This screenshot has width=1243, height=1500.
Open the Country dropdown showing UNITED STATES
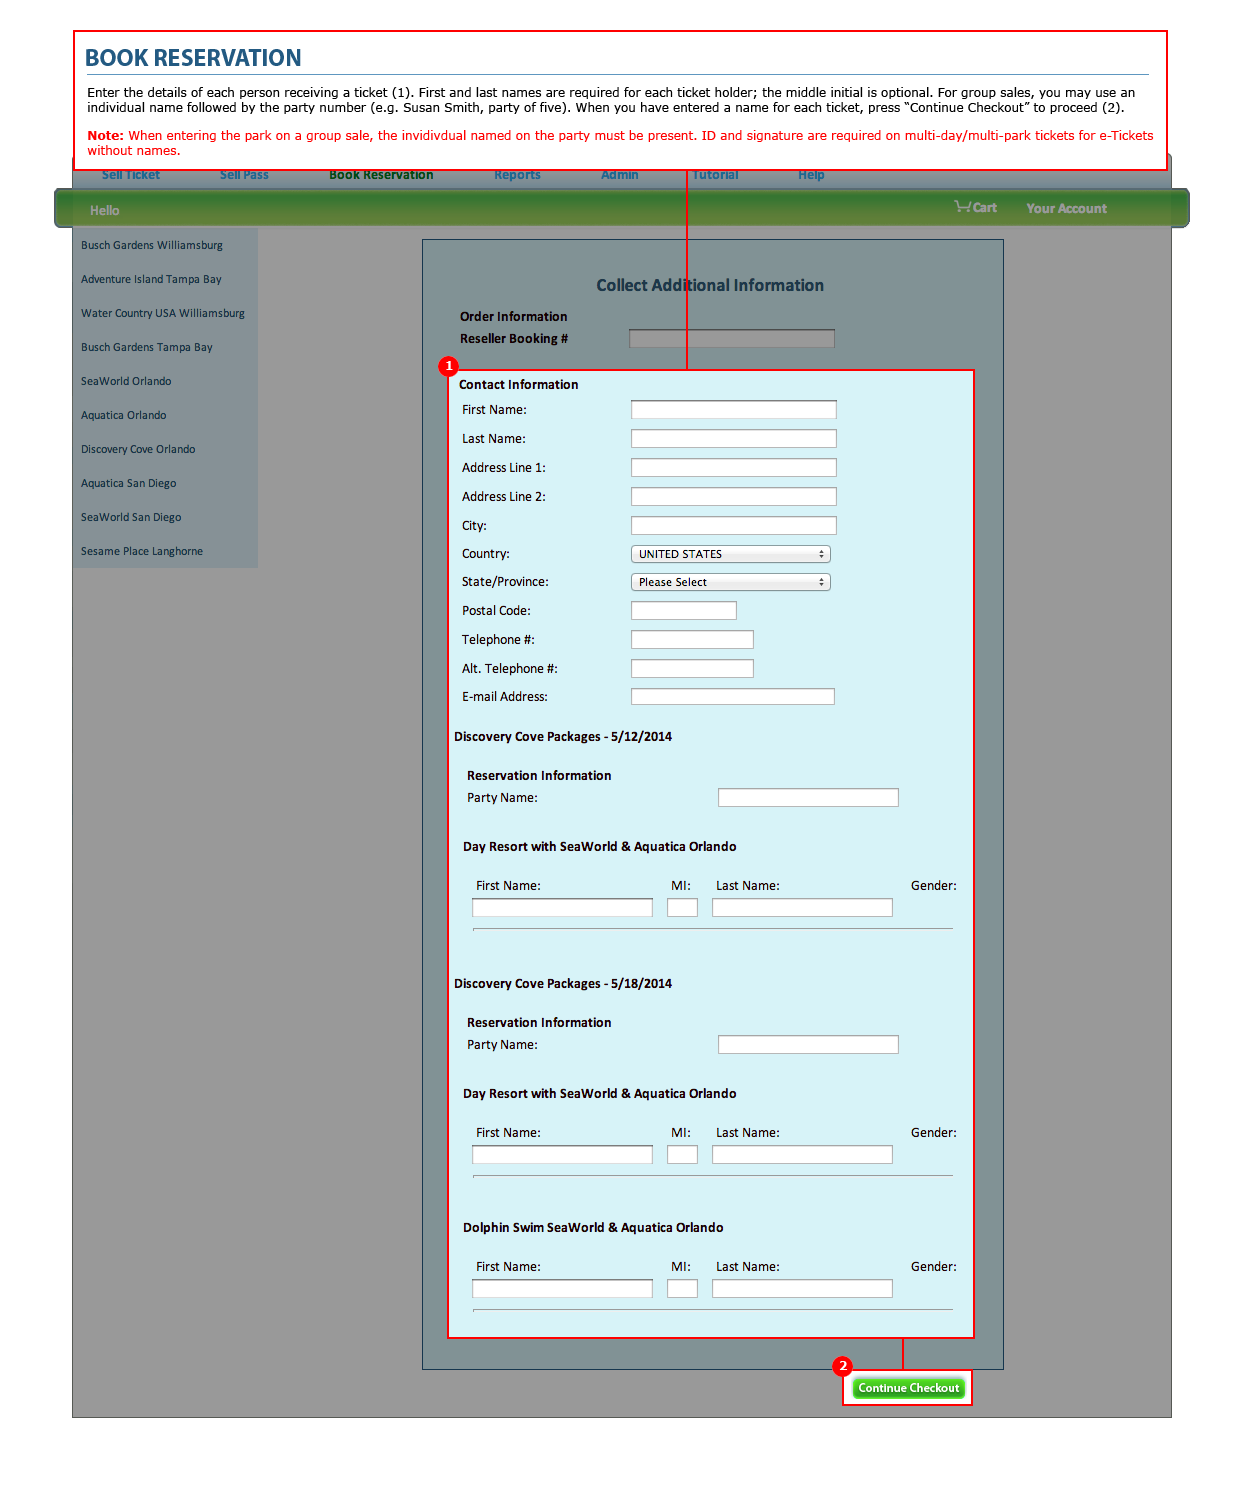(731, 554)
